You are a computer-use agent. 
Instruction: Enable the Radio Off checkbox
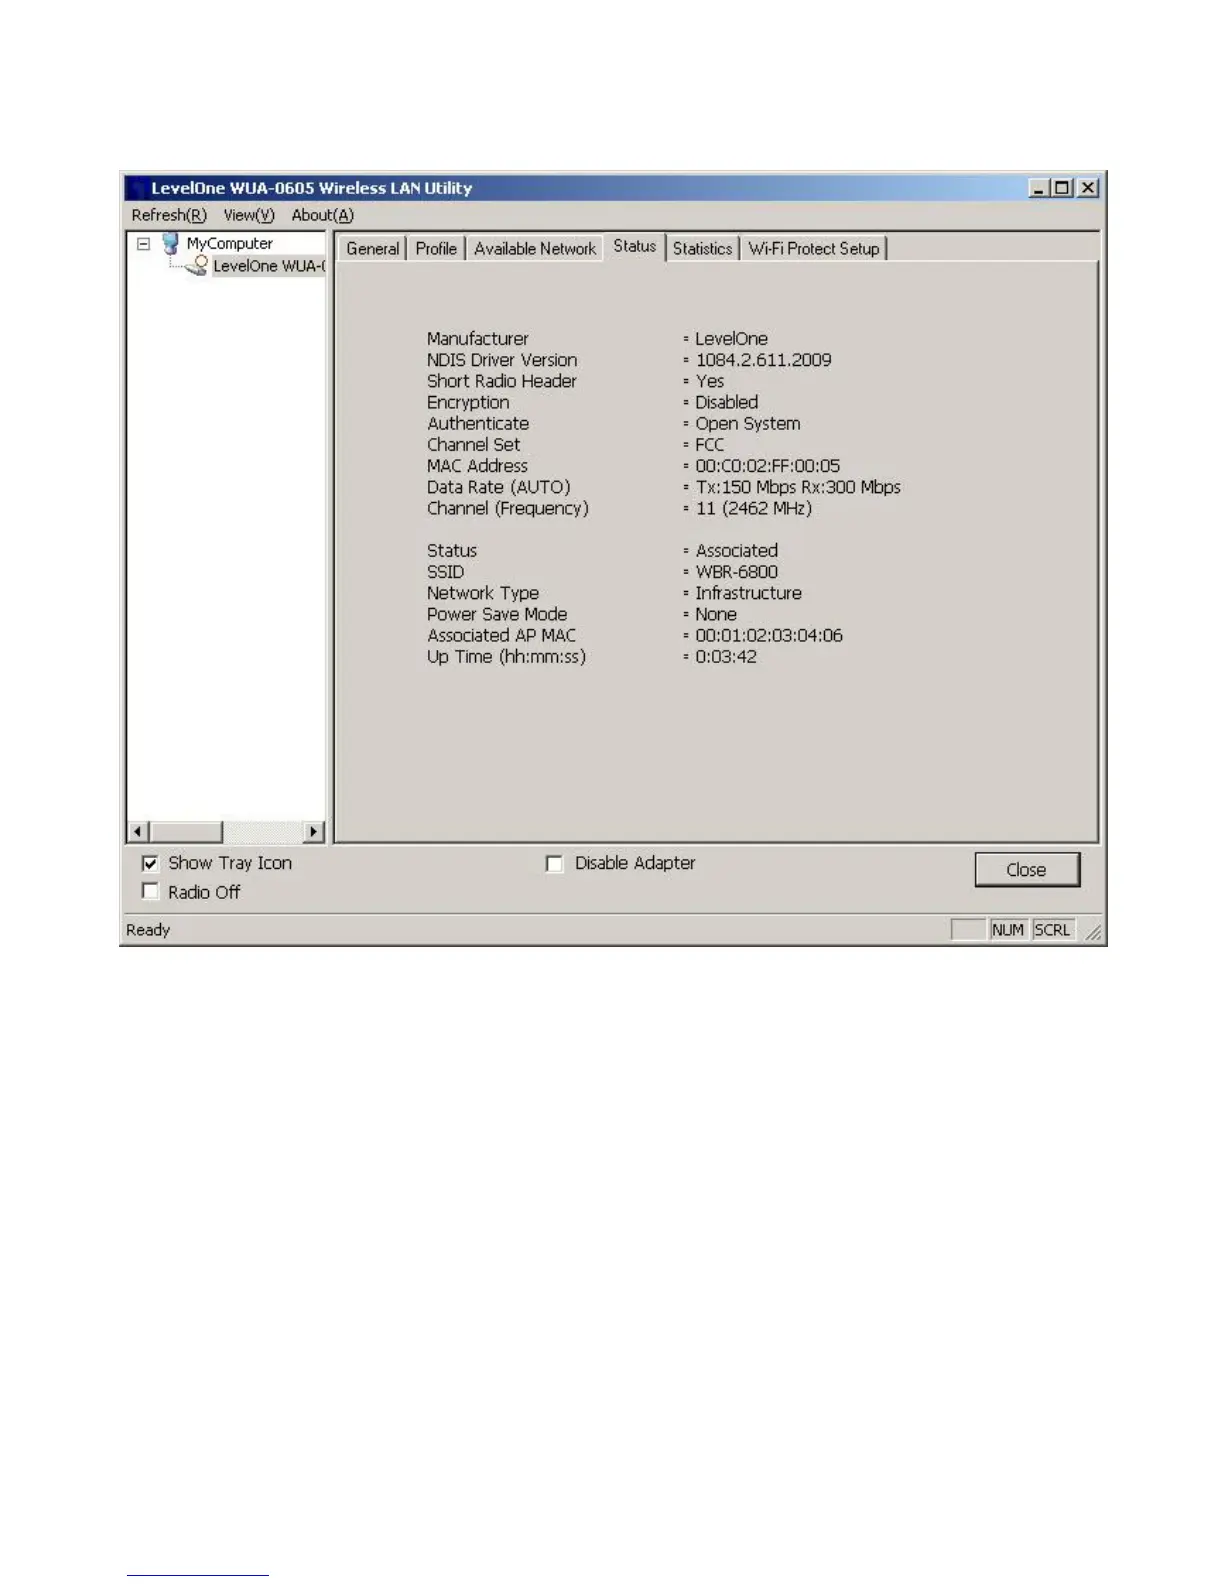[x=150, y=891]
